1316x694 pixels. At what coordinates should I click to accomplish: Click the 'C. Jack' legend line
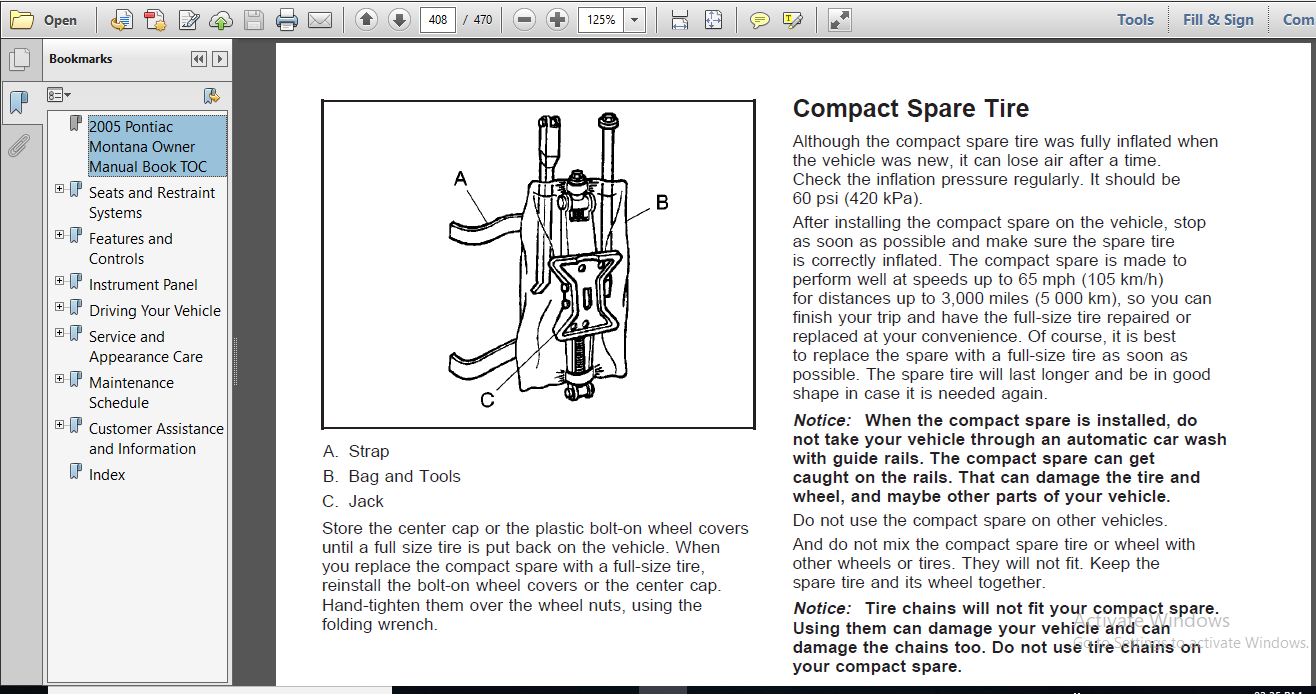coord(353,502)
